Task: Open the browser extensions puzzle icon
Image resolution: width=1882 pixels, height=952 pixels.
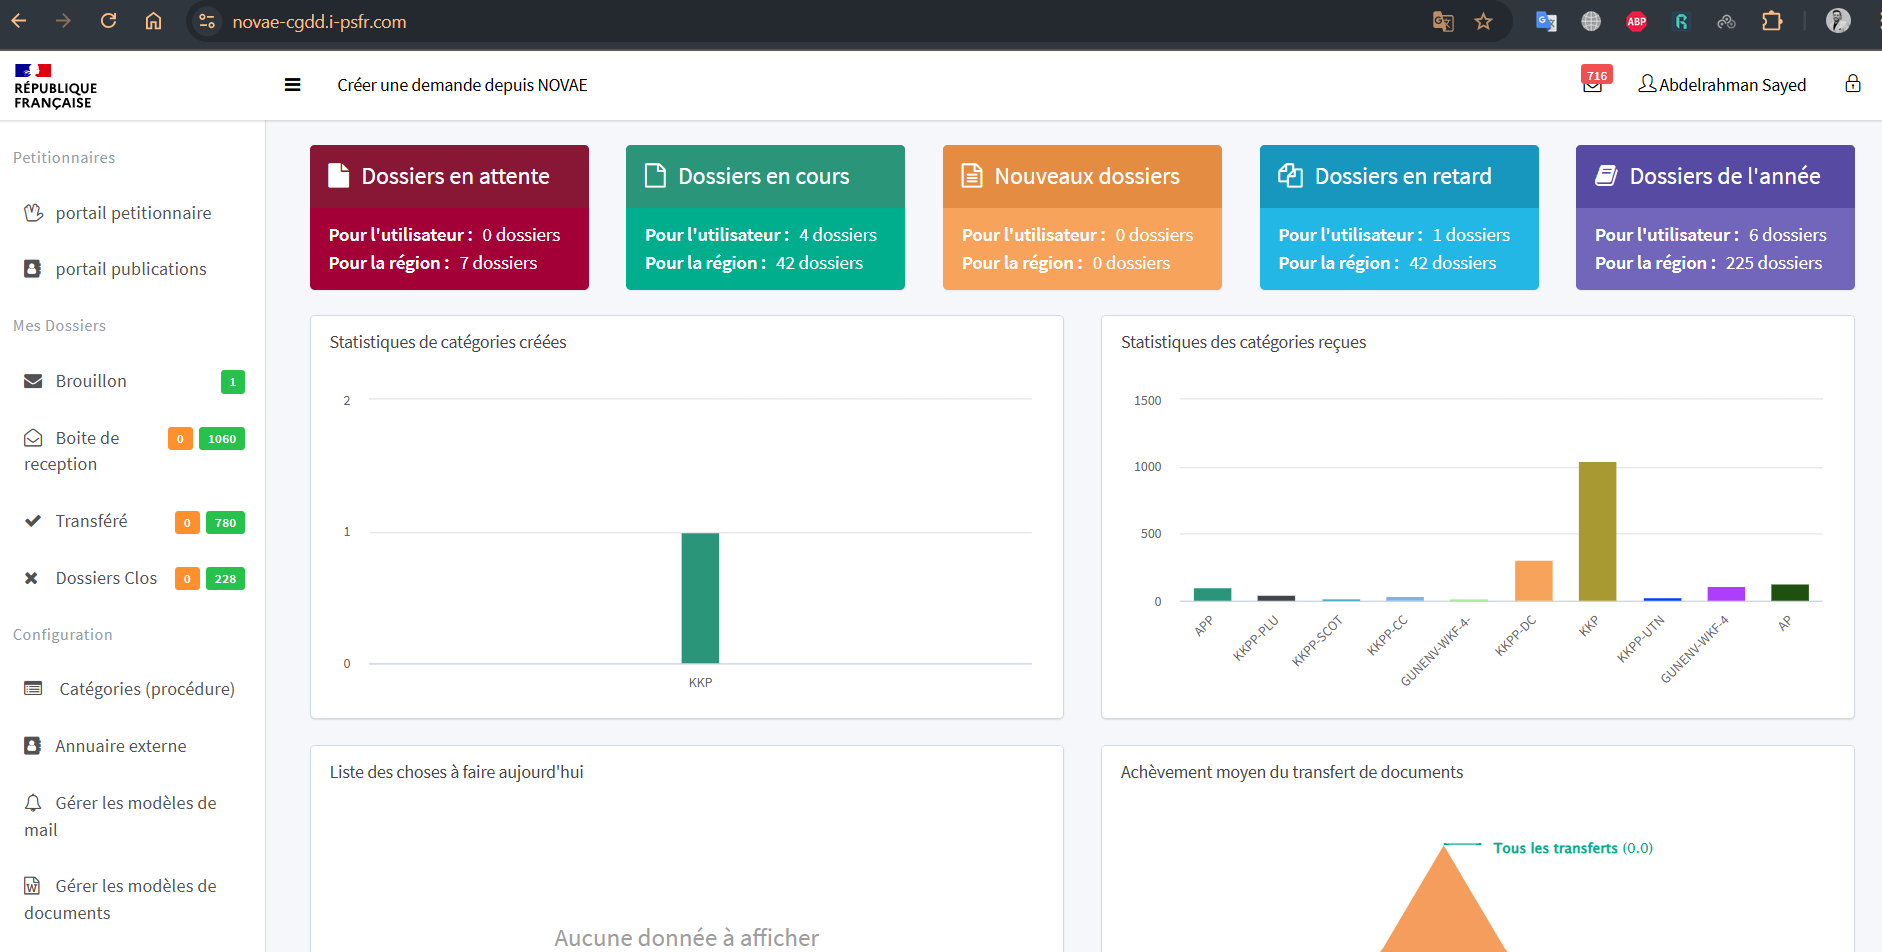Action: tap(1772, 21)
